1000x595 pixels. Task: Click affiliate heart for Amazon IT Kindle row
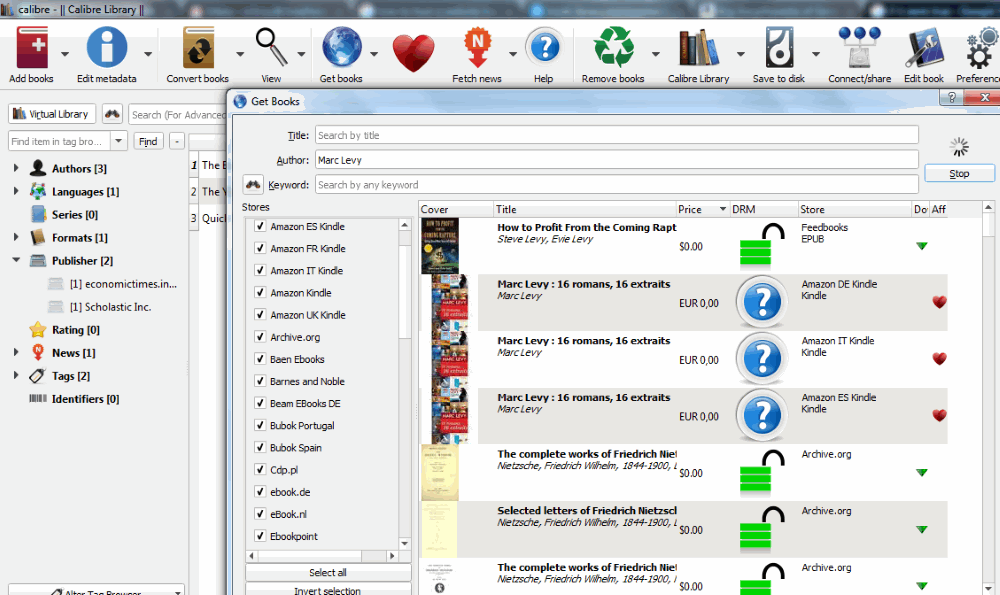pyautogui.click(x=939, y=358)
